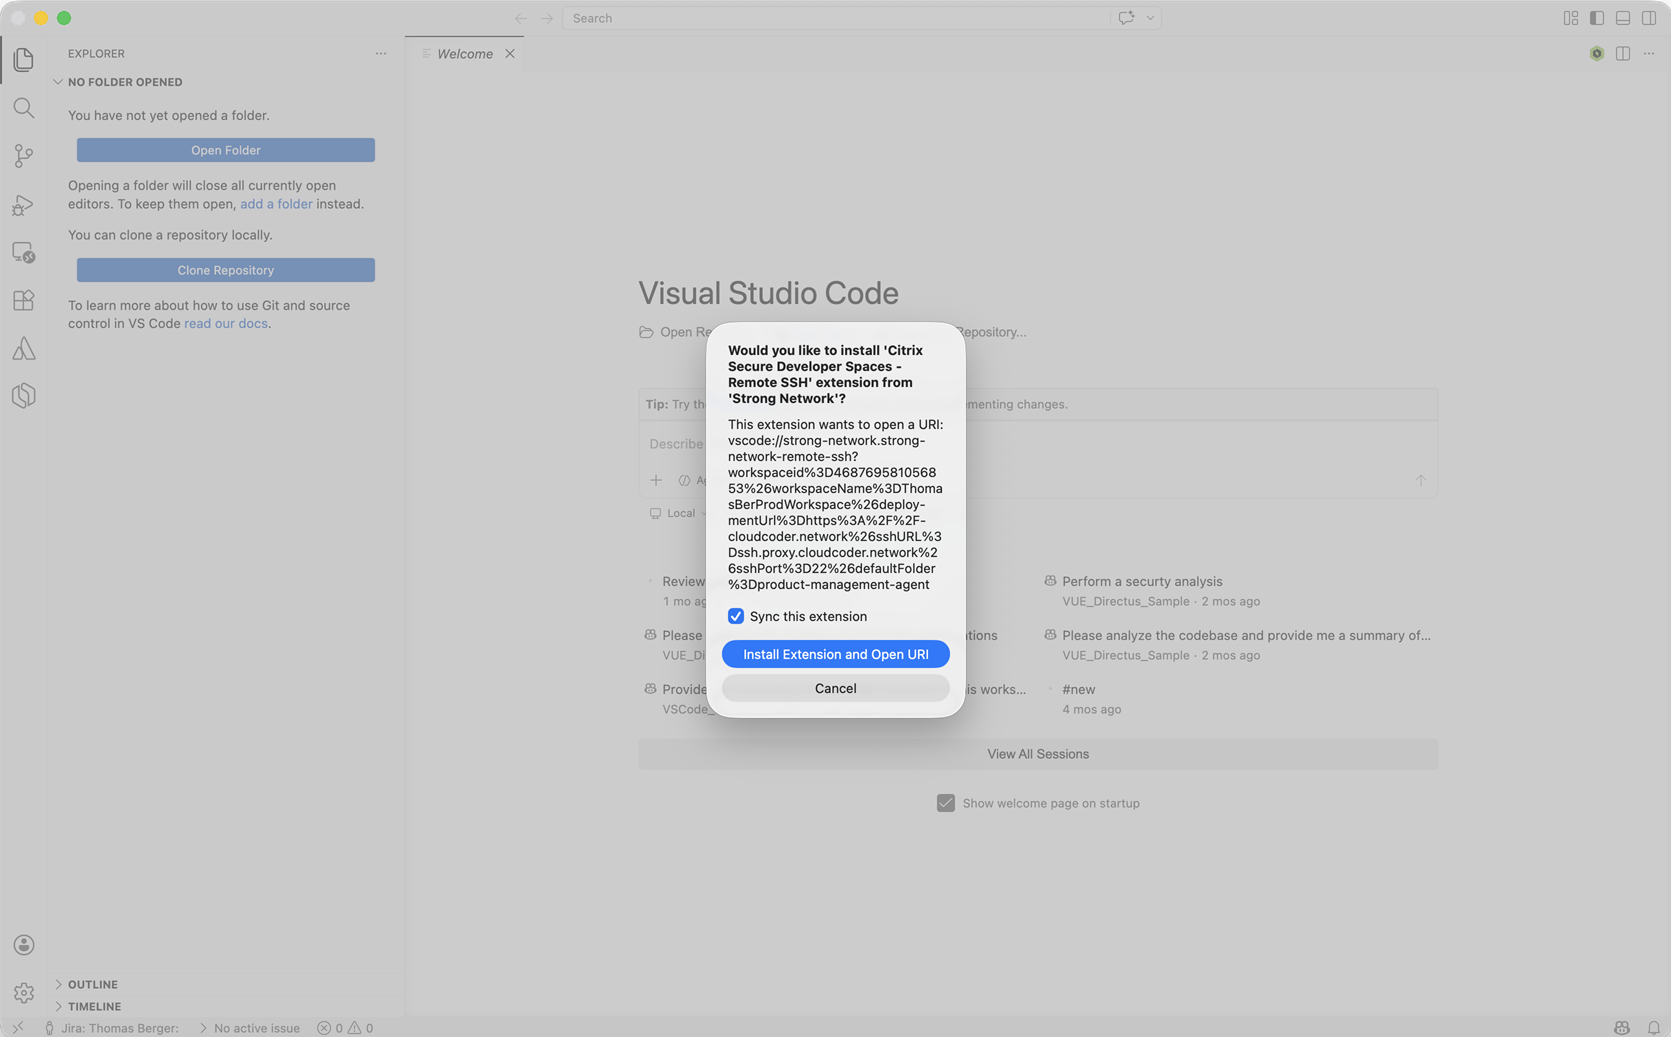Toggle primary side bar visibility
1671x1037 pixels.
click(1597, 18)
